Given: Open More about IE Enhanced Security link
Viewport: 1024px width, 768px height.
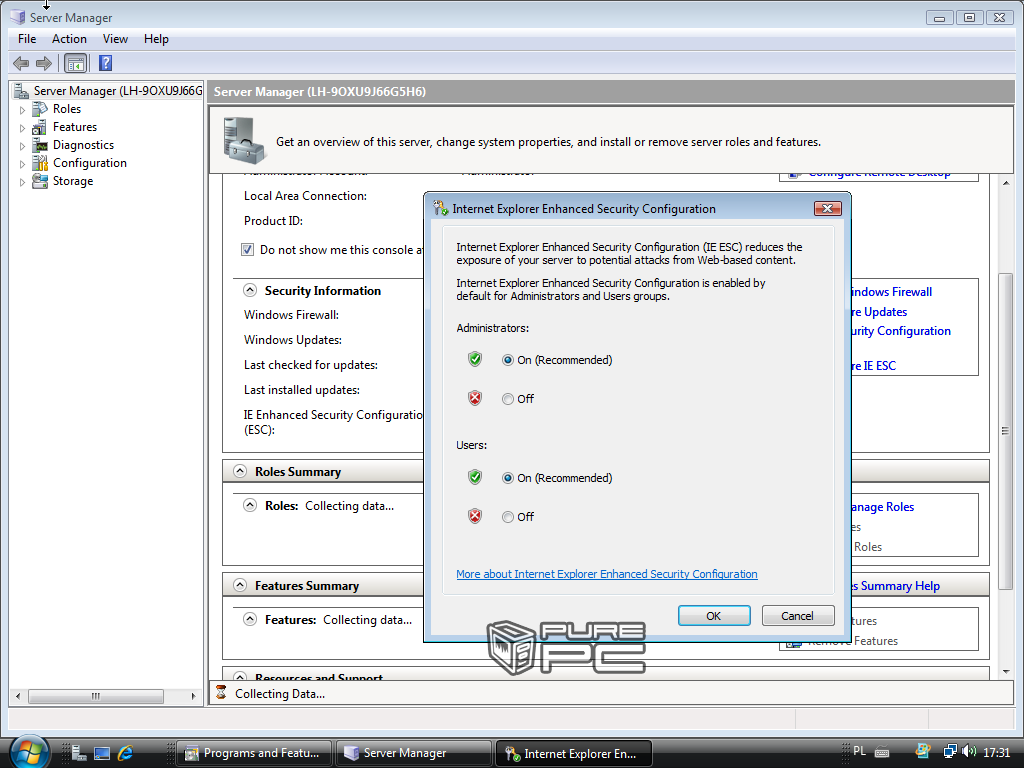Looking at the screenshot, I should (x=607, y=574).
